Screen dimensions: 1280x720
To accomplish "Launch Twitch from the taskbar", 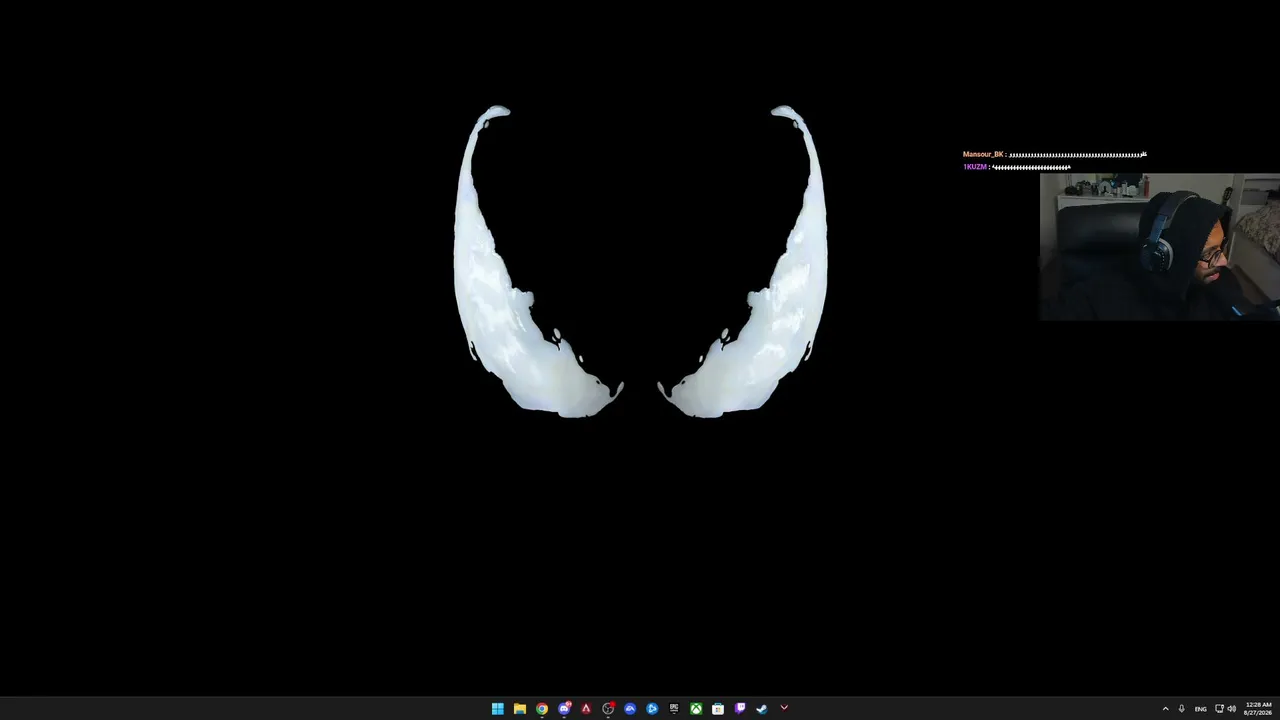I will pyautogui.click(x=740, y=709).
